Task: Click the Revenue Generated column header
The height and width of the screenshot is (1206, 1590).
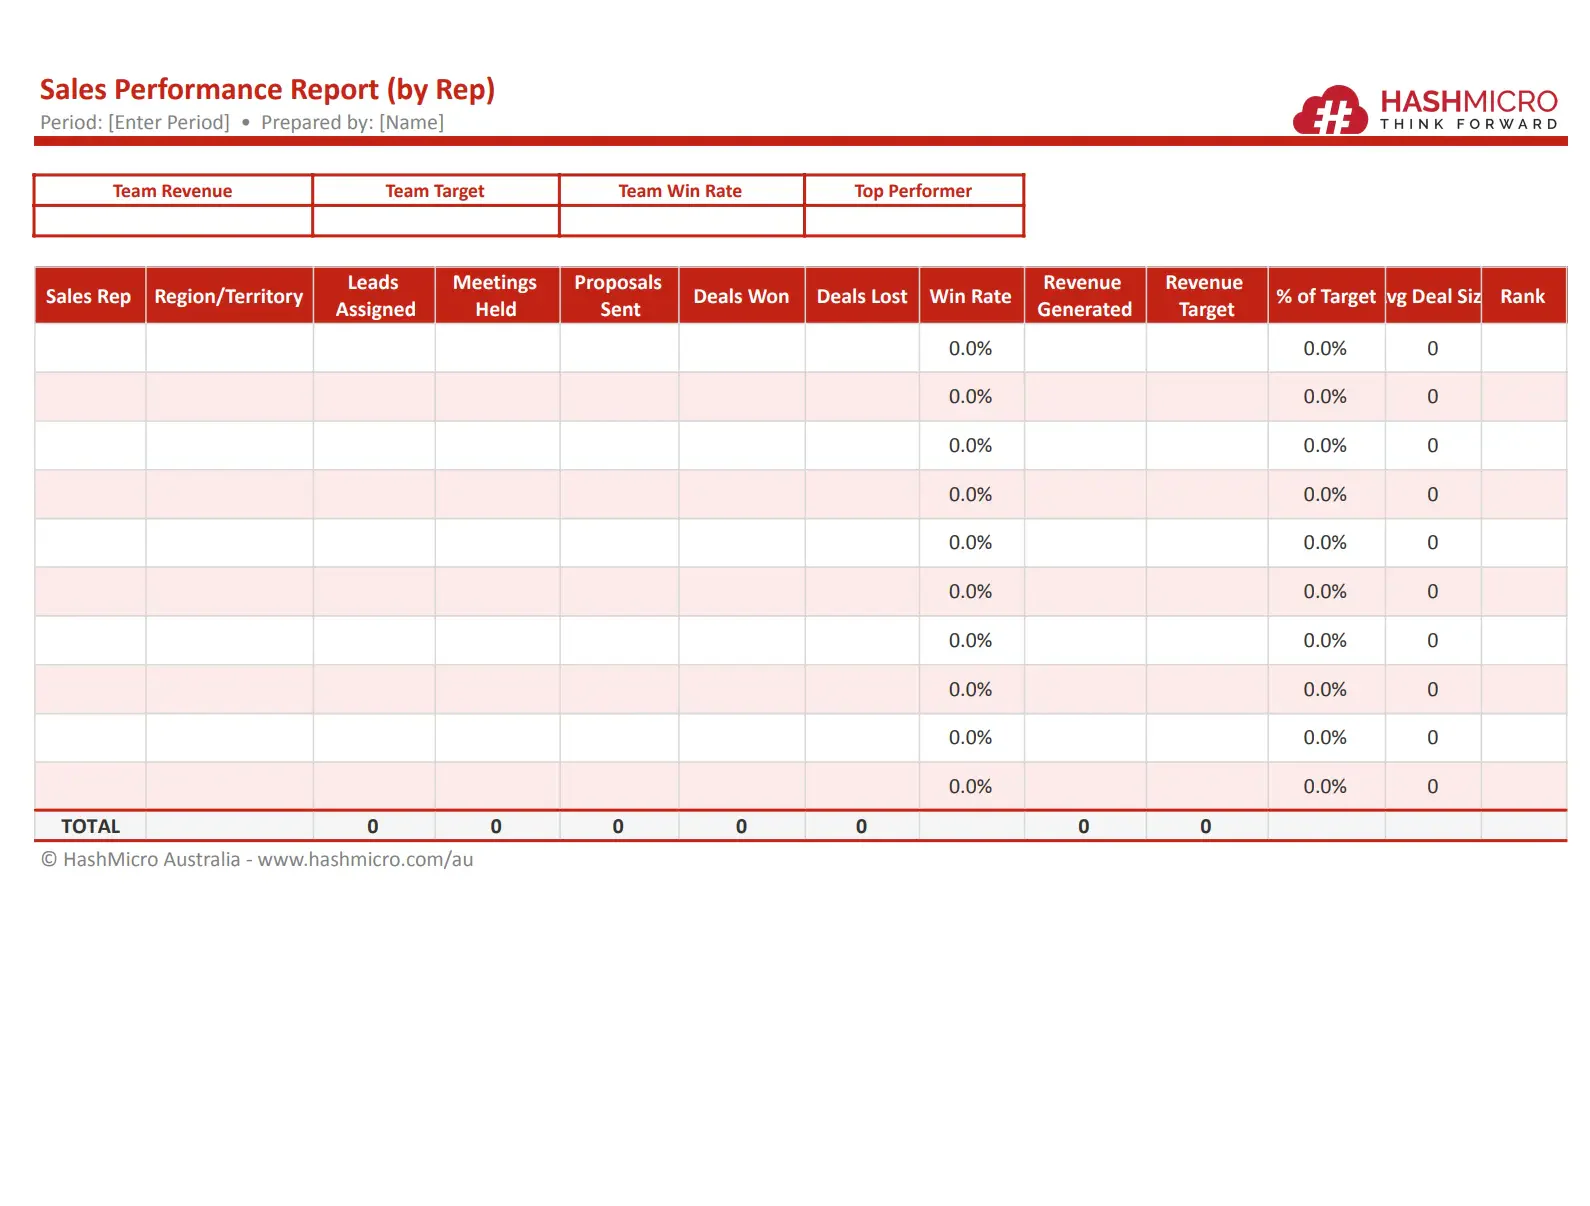Action: click(1084, 296)
